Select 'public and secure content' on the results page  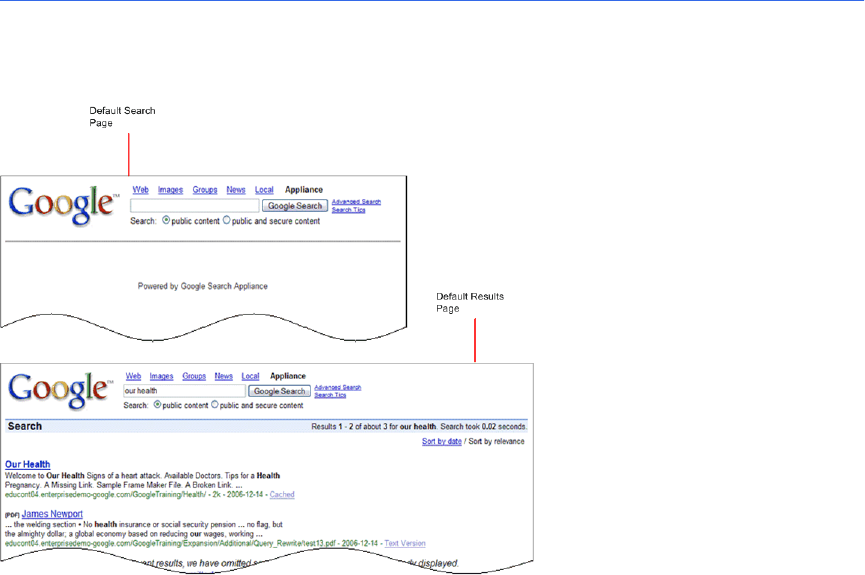point(213,405)
